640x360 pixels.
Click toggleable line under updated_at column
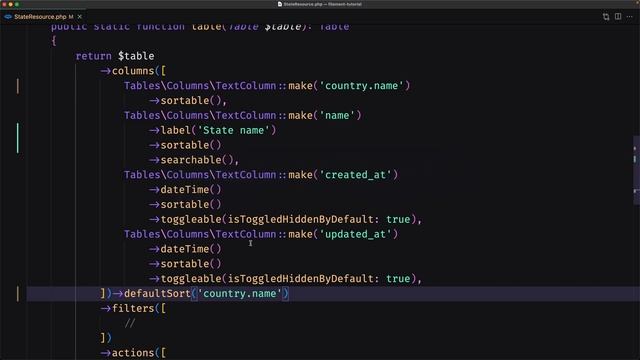pyautogui.click(x=285, y=279)
